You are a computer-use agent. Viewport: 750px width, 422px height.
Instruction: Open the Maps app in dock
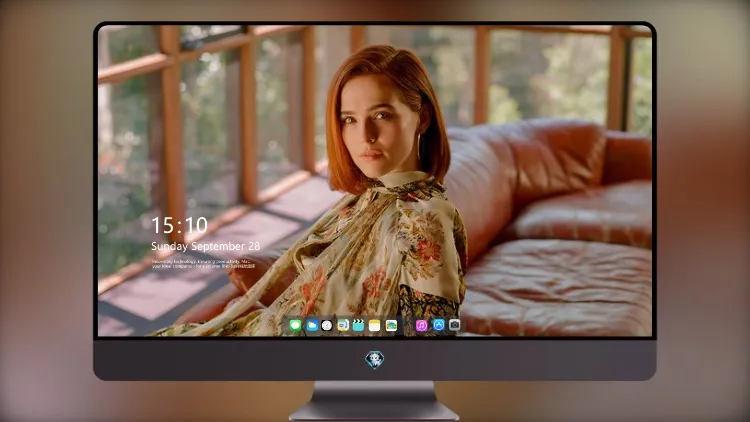click(343, 325)
